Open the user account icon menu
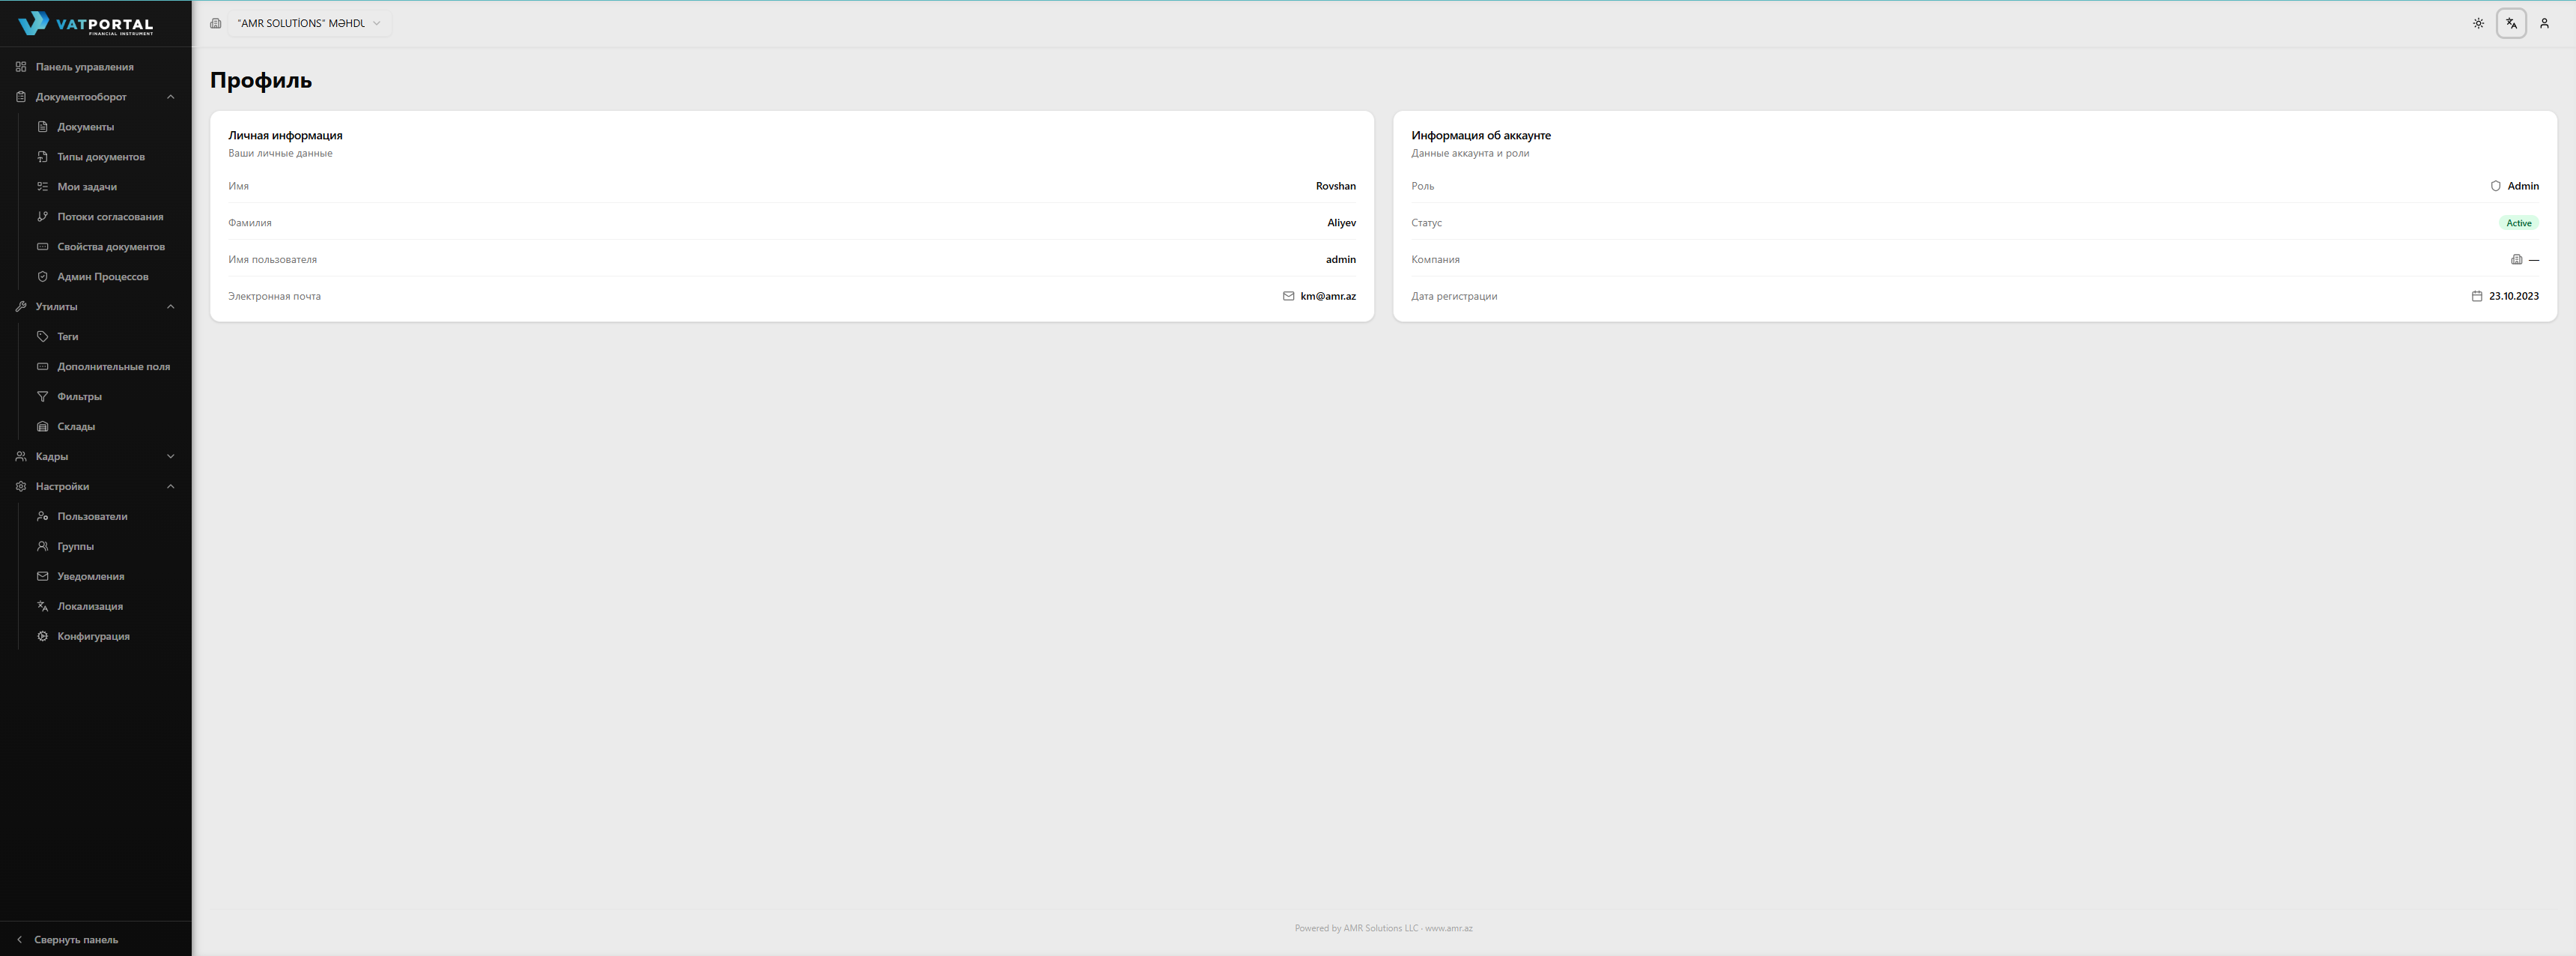This screenshot has width=2576, height=956. (x=2544, y=23)
